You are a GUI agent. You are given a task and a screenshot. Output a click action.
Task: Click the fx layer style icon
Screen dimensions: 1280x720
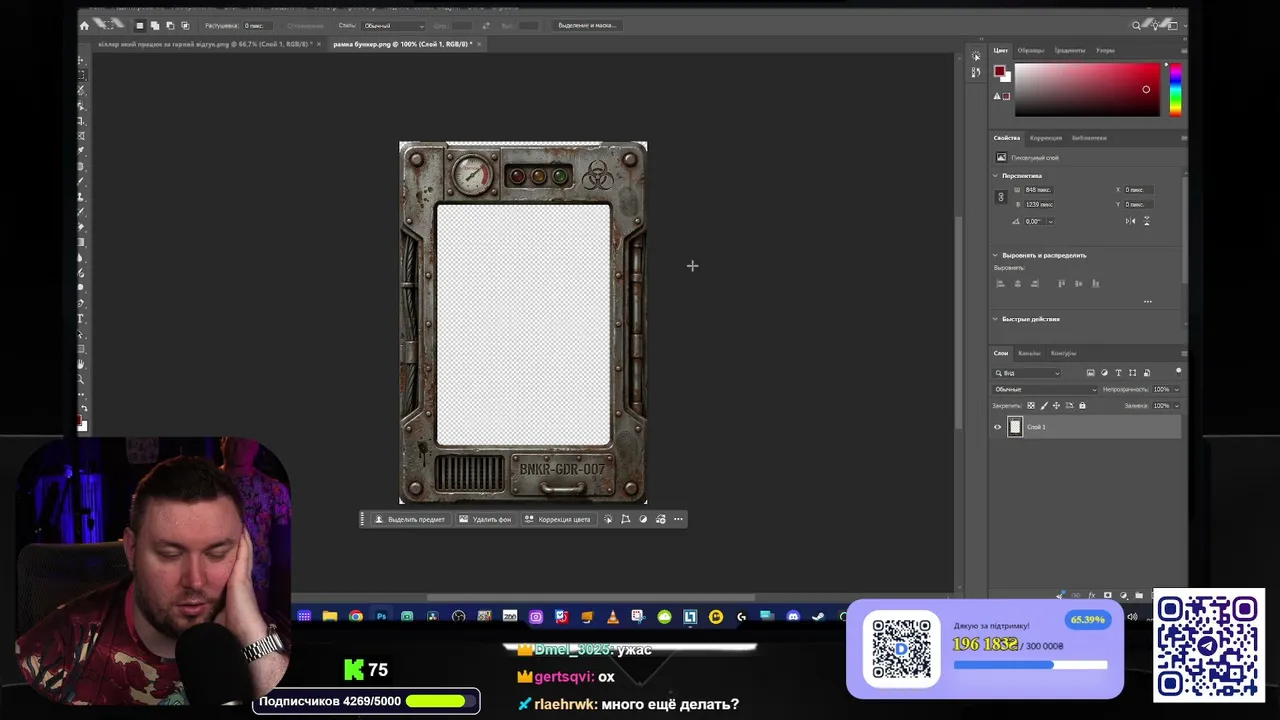coord(1092,596)
